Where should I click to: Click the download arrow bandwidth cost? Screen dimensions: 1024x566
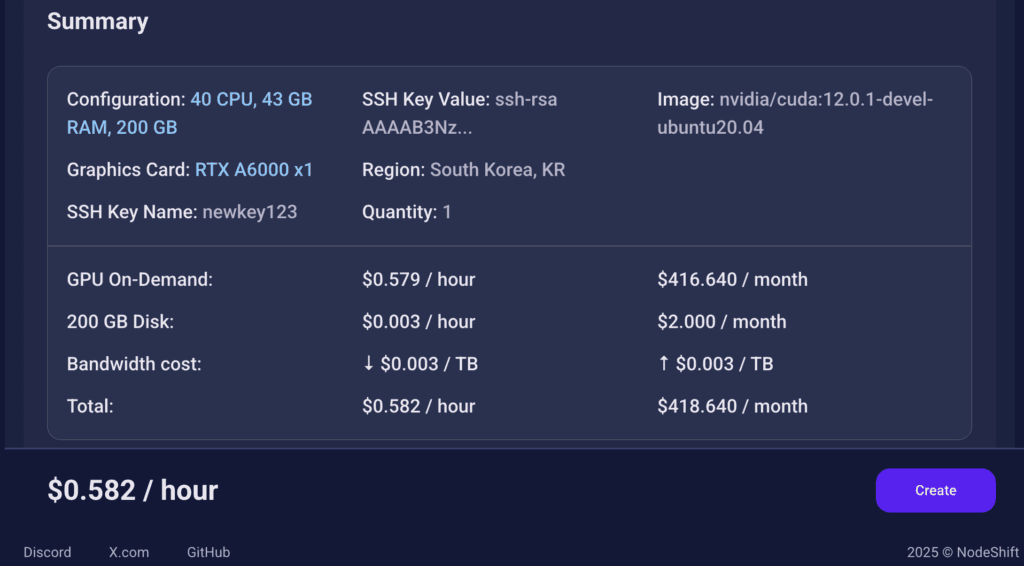click(x=420, y=364)
